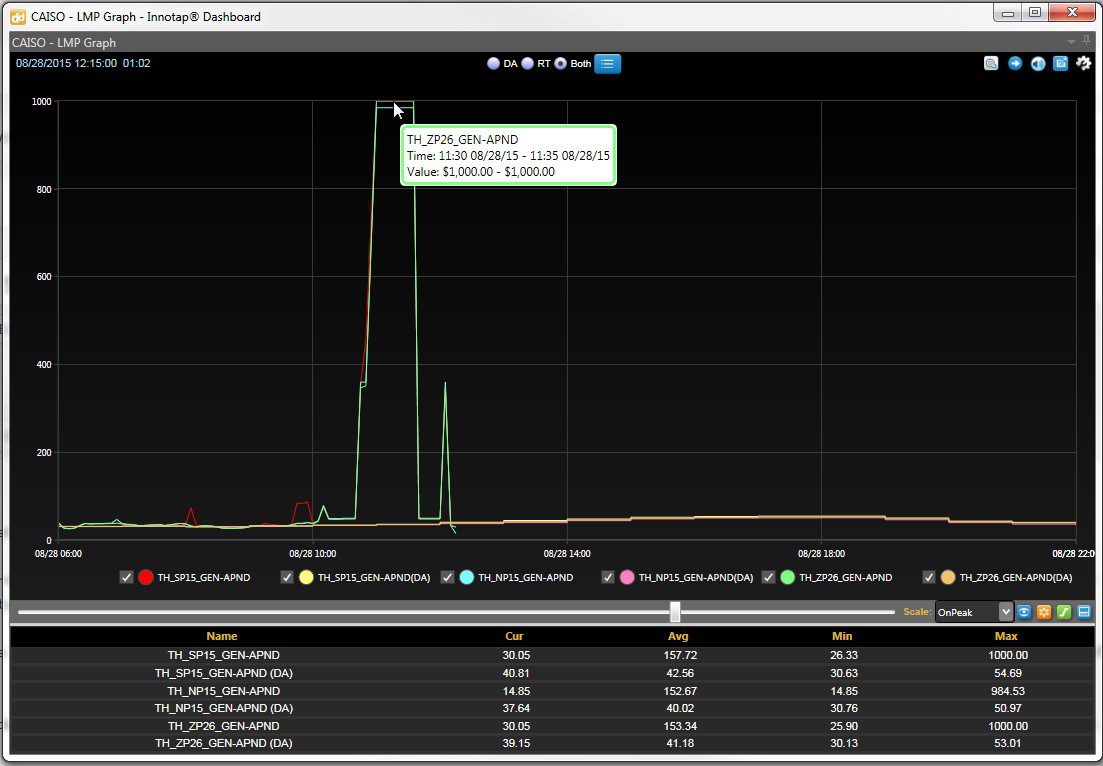Click the red TH_SP15_GEN-APND color swatch
The image size is (1103, 766).
pos(146,577)
